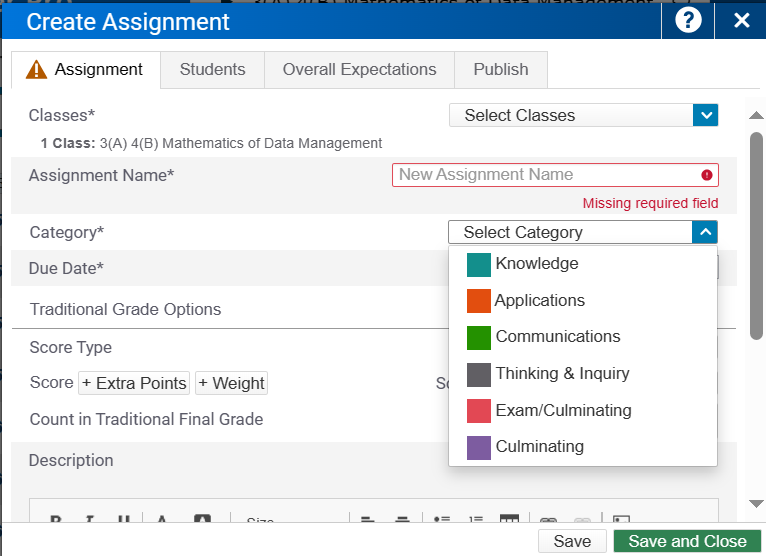Insert a table in the description editor
The width and height of the screenshot is (766, 556).
(509, 520)
